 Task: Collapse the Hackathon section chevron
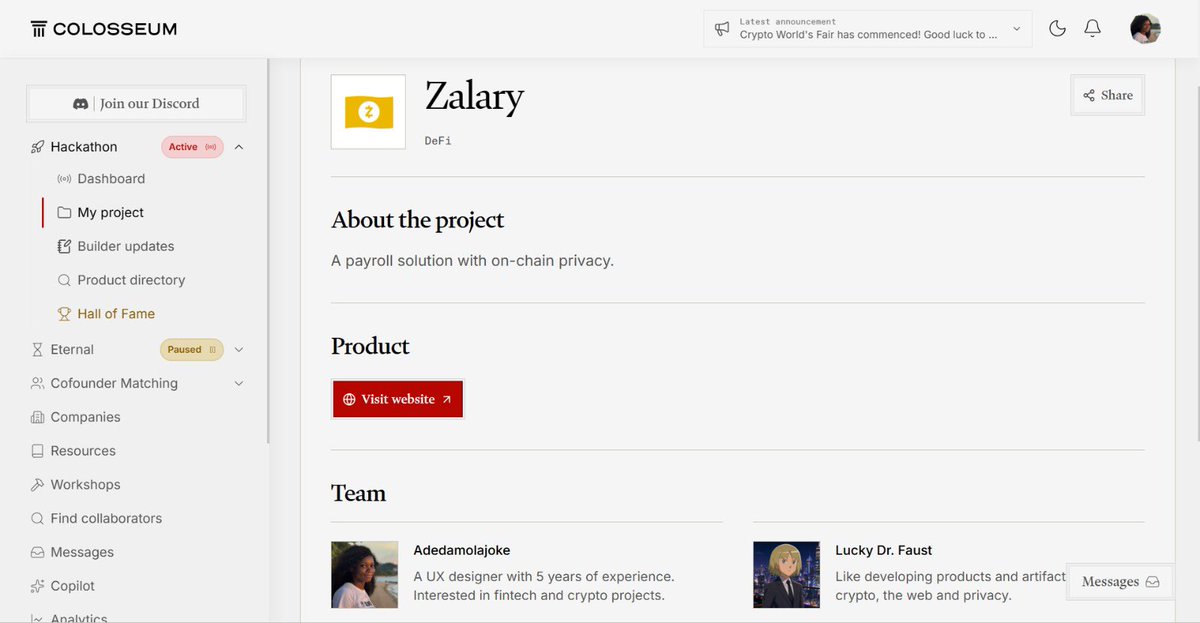(x=239, y=147)
